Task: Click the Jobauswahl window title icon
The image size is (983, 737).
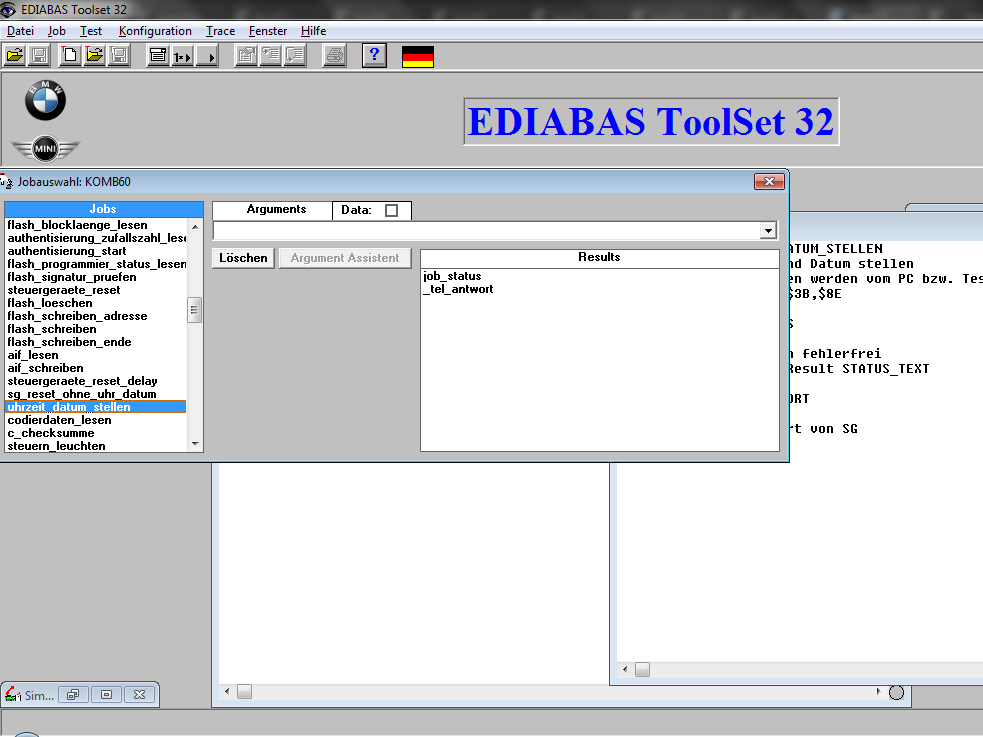Action: [6, 182]
